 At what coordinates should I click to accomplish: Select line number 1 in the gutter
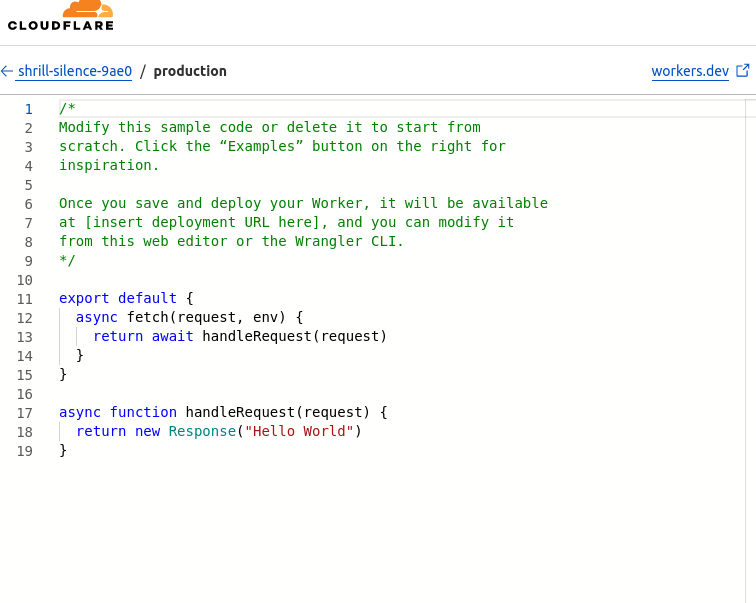coord(29,109)
